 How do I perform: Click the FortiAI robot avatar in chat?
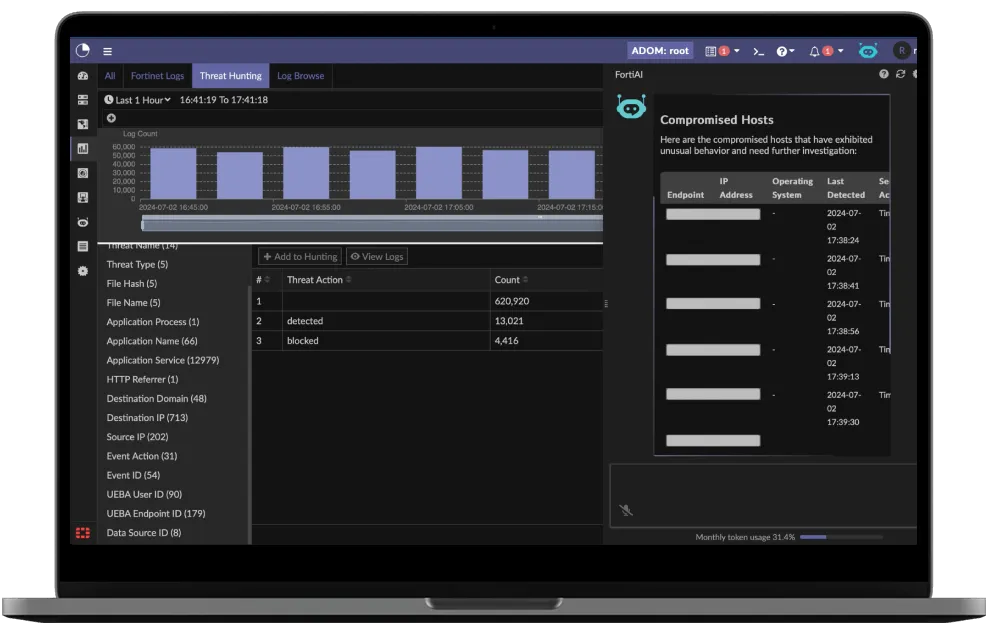pos(631,108)
